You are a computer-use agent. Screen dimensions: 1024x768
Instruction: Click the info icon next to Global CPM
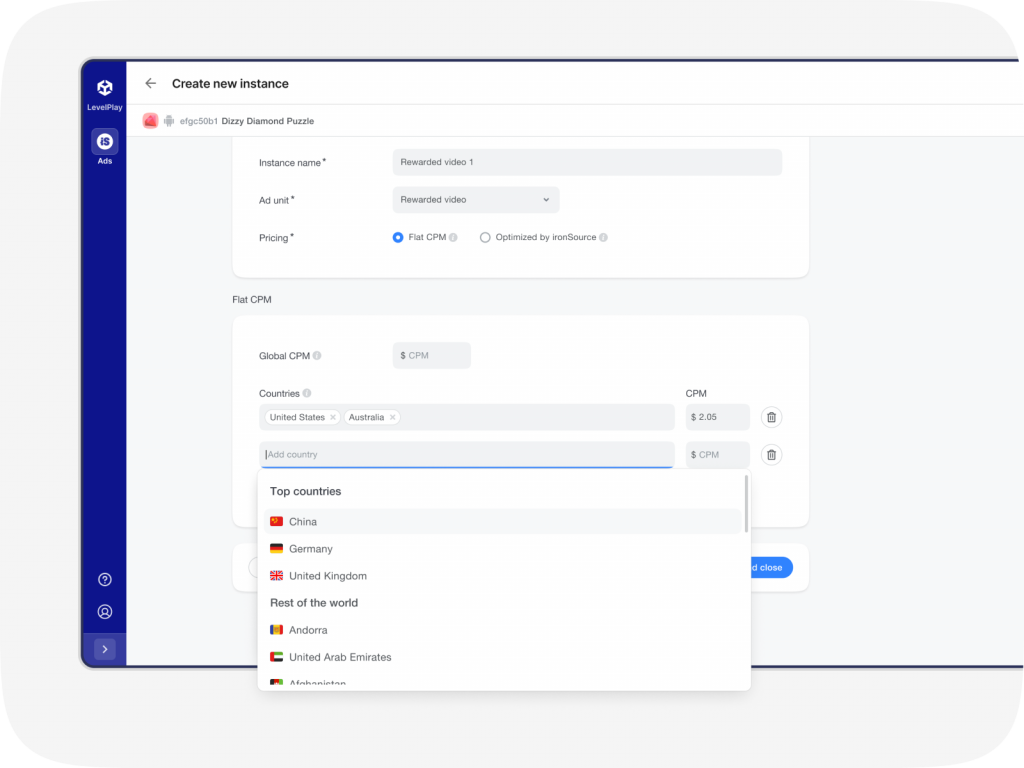[x=317, y=356]
